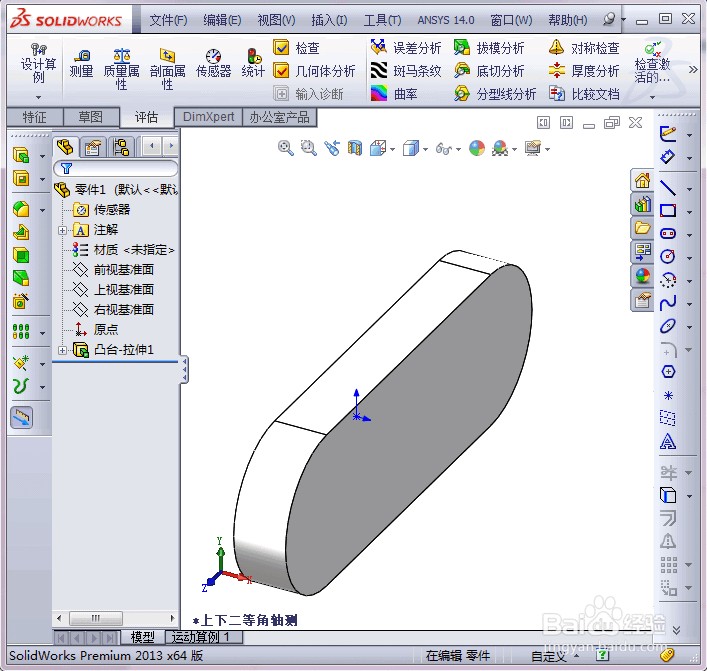The height and width of the screenshot is (671, 707).
Task: Open view settings dropdown arrow
Action: [x=547, y=149]
